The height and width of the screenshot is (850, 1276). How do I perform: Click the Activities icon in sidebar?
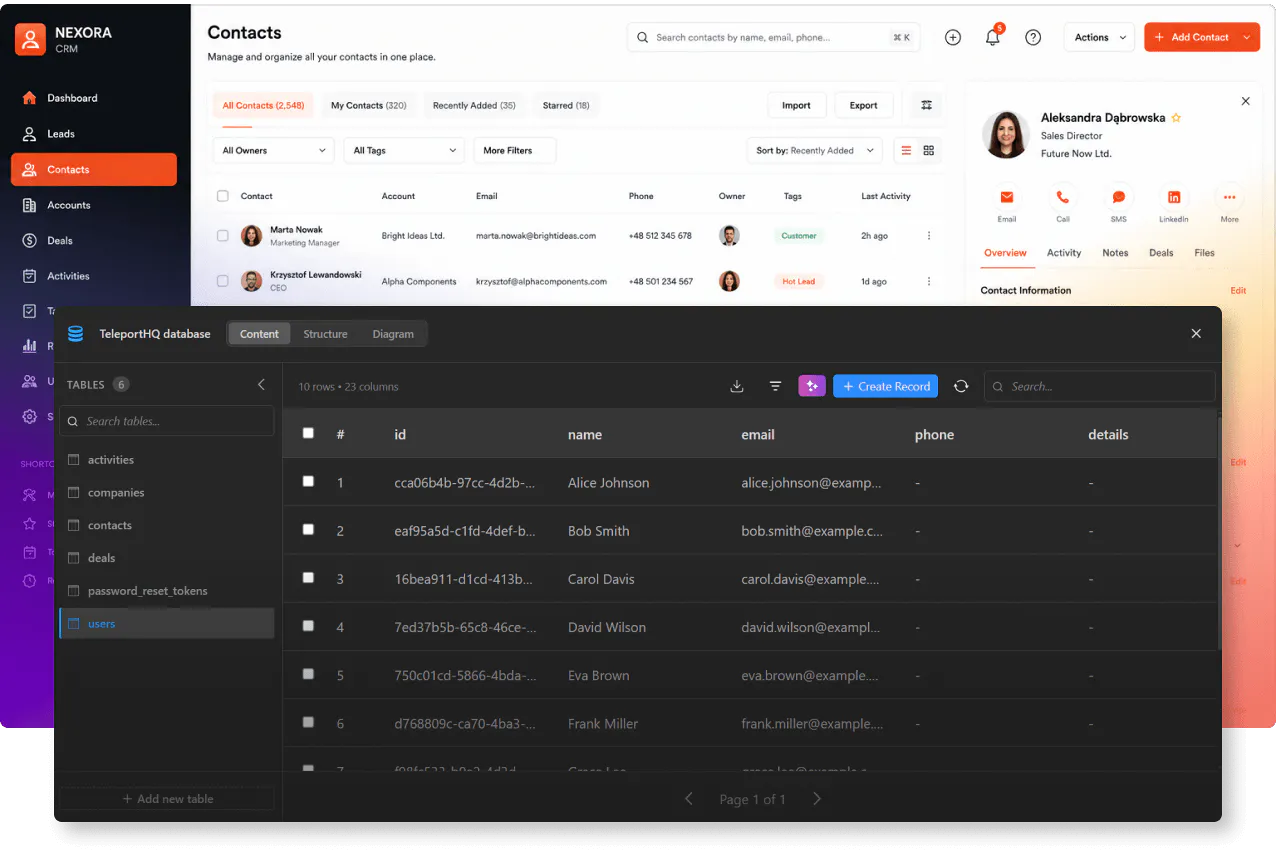click(x=29, y=276)
